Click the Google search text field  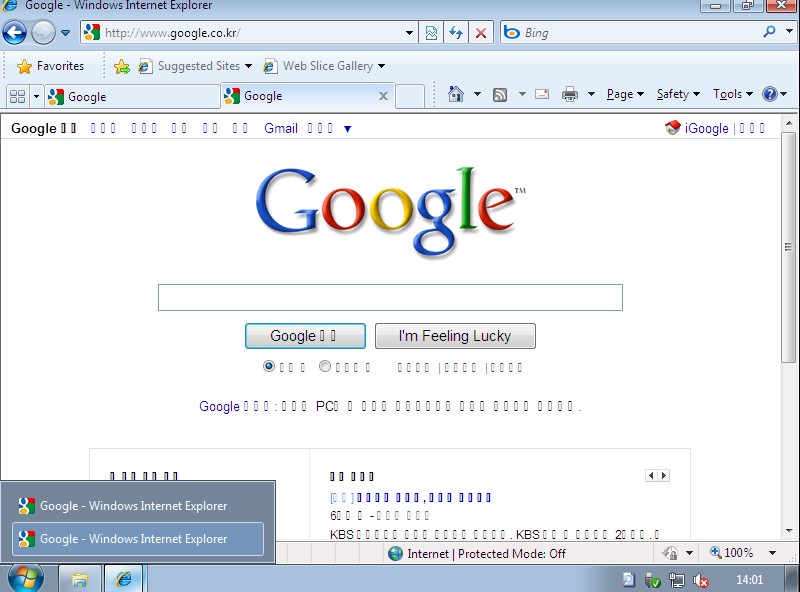(x=390, y=298)
